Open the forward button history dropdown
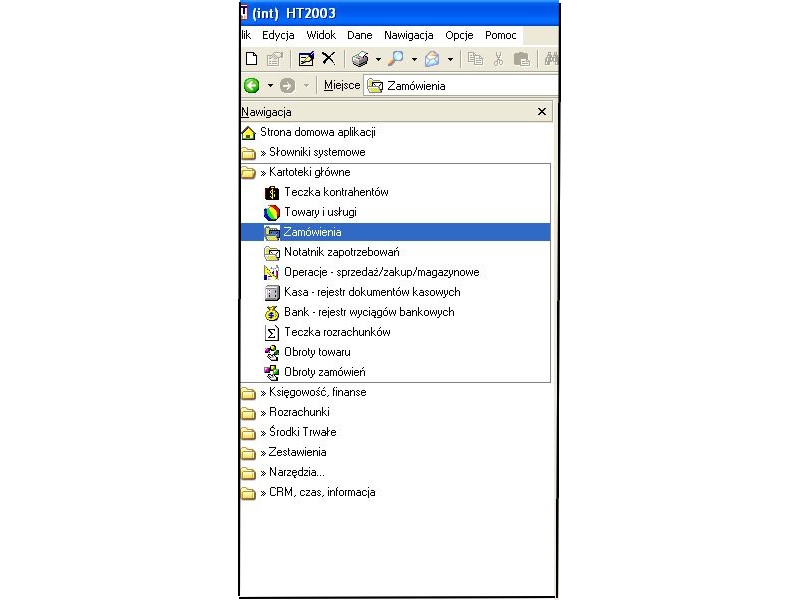 coord(307,86)
